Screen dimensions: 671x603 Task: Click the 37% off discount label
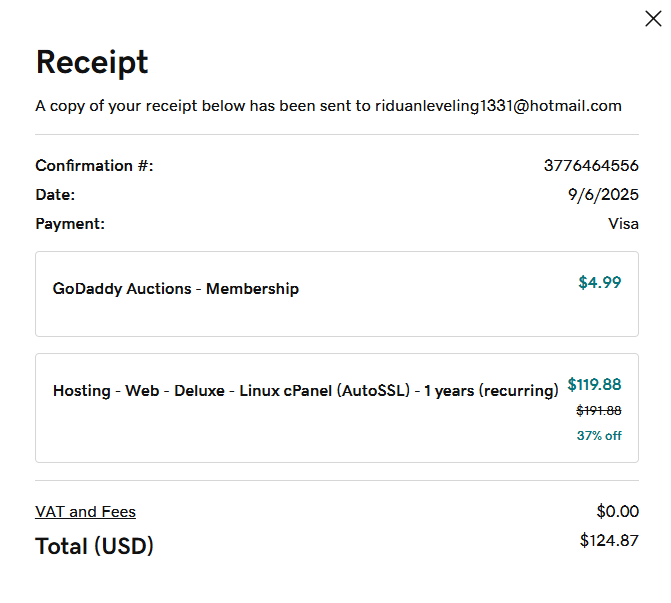click(x=599, y=436)
